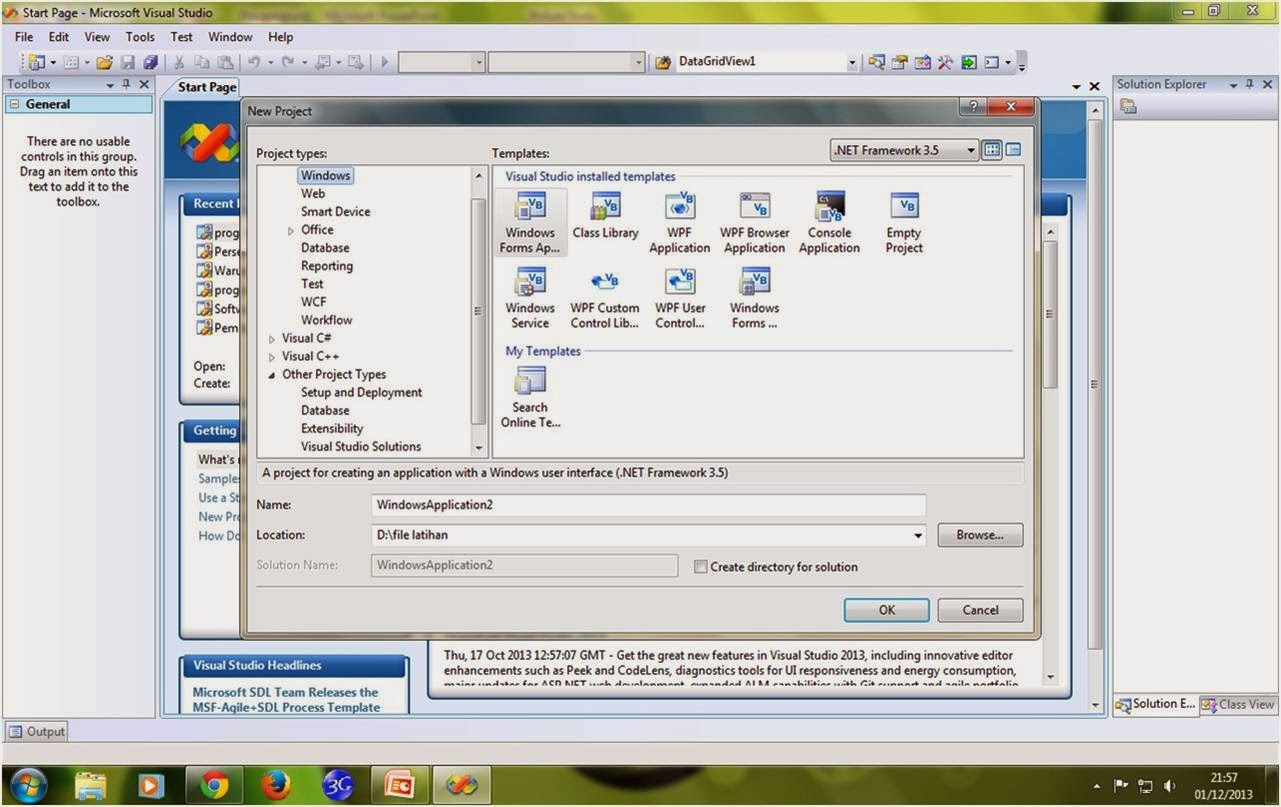Expand the Office project type node

point(290,231)
